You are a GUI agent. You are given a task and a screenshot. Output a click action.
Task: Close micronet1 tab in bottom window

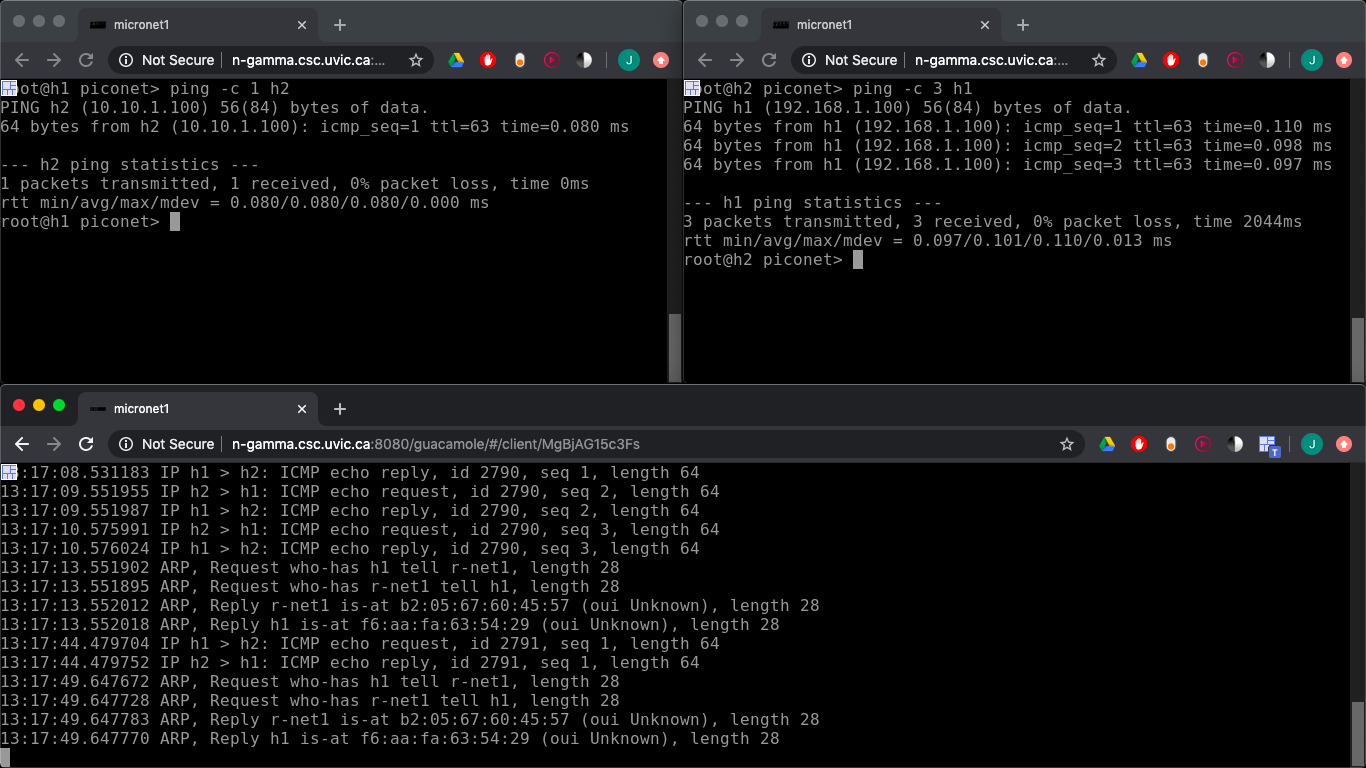[x=302, y=409]
